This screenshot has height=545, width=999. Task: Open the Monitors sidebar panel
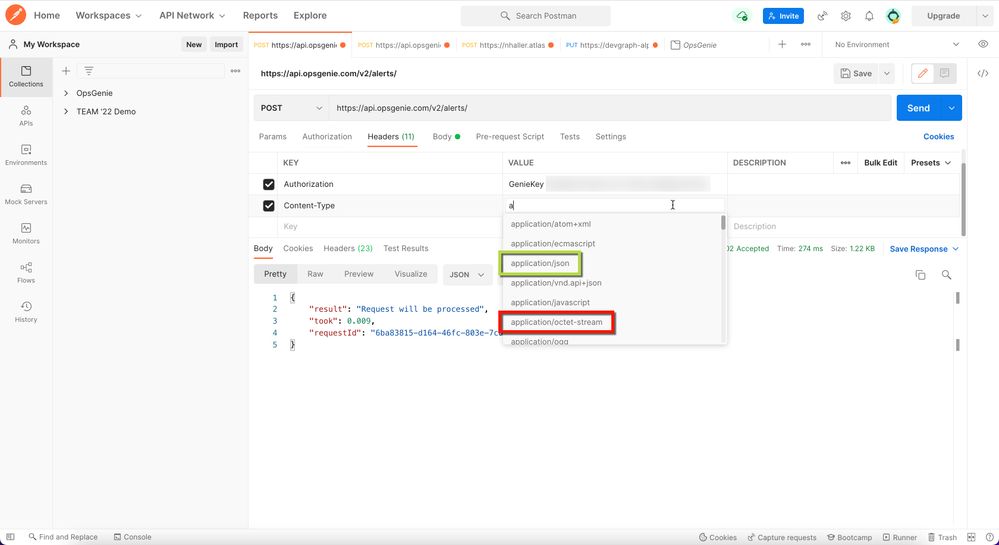pos(26,233)
